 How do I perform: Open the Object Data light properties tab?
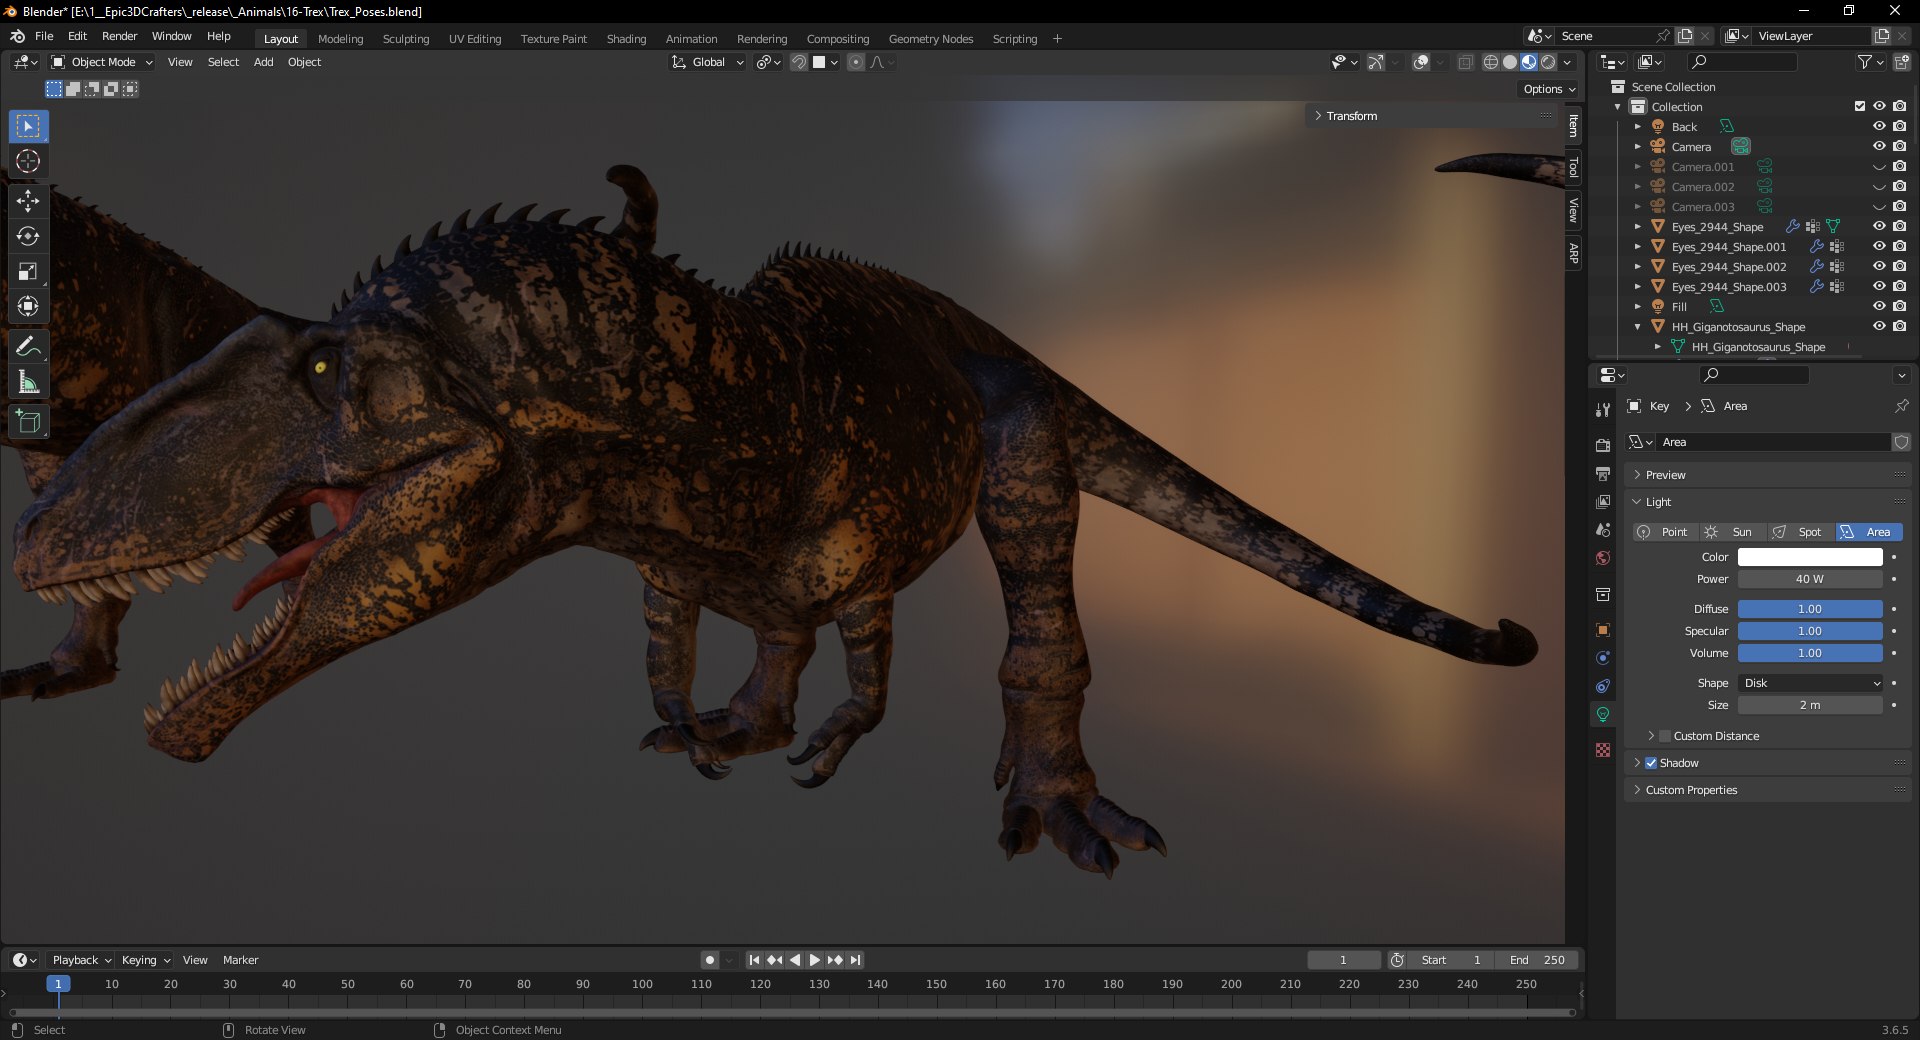1603,714
